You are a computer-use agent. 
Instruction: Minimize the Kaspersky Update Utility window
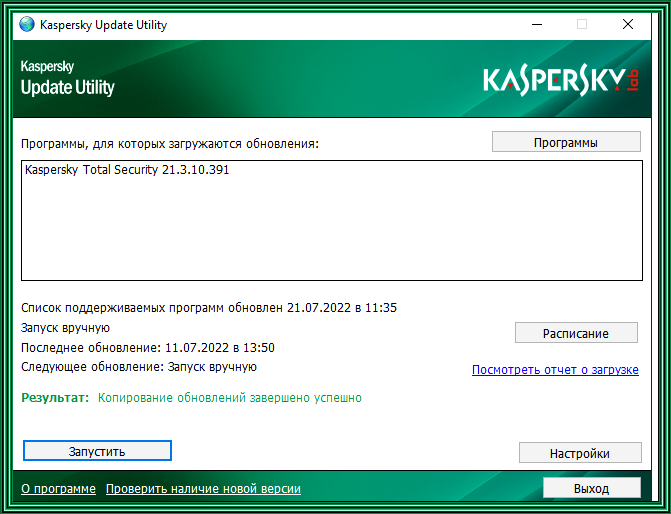(x=536, y=24)
